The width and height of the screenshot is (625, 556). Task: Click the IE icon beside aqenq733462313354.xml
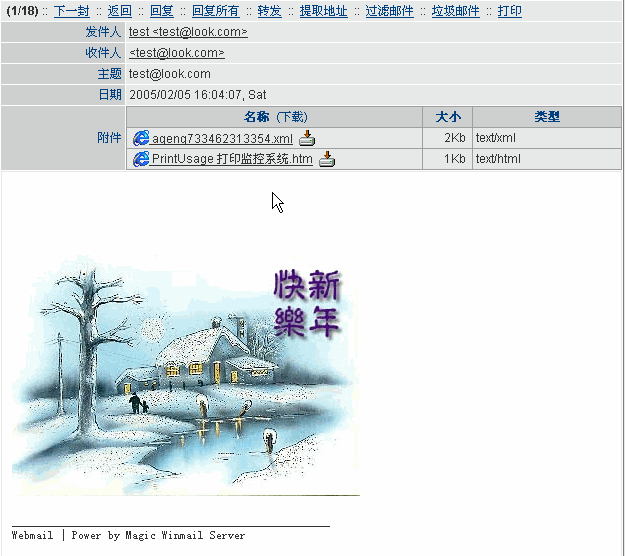click(x=141, y=138)
